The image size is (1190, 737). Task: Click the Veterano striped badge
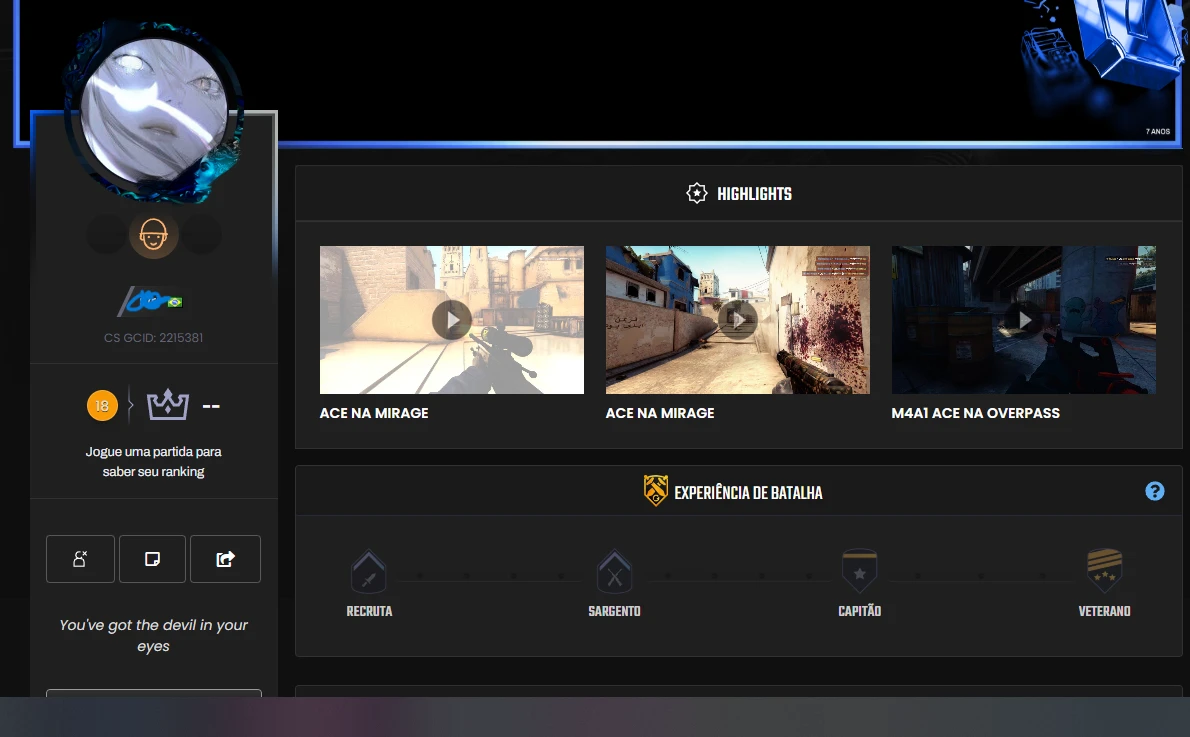coord(1104,571)
